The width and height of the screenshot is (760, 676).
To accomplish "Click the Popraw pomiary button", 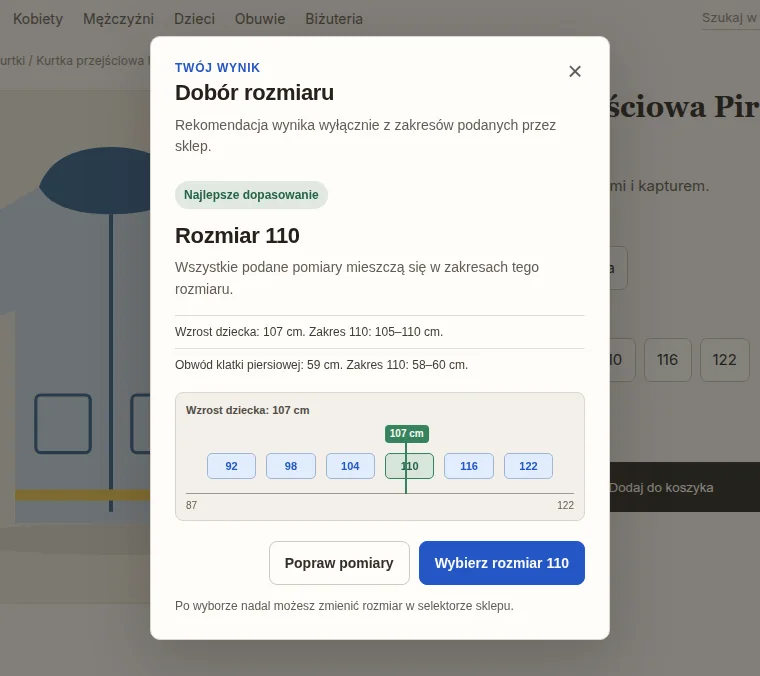I will pyautogui.click(x=339, y=563).
